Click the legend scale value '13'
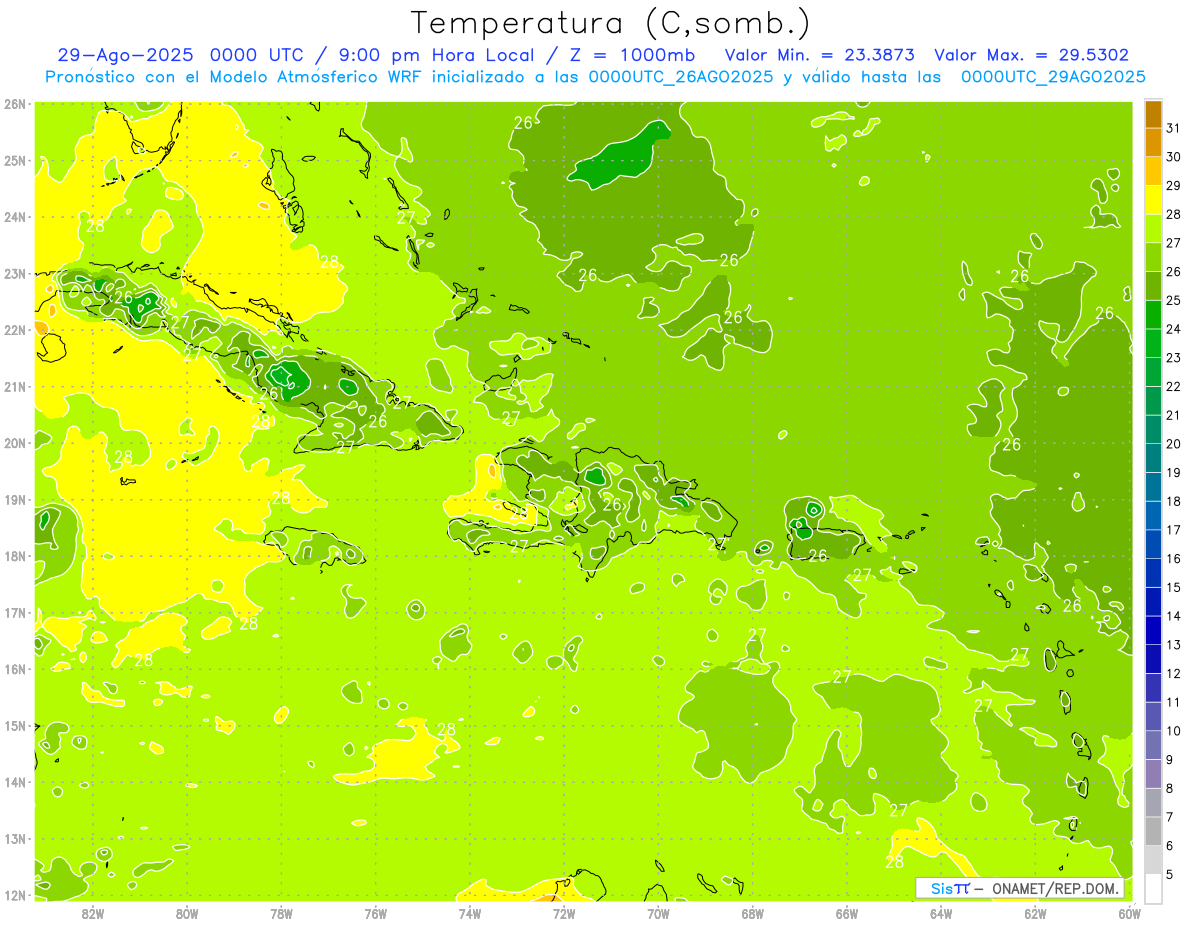 (x=1173, y=645)
